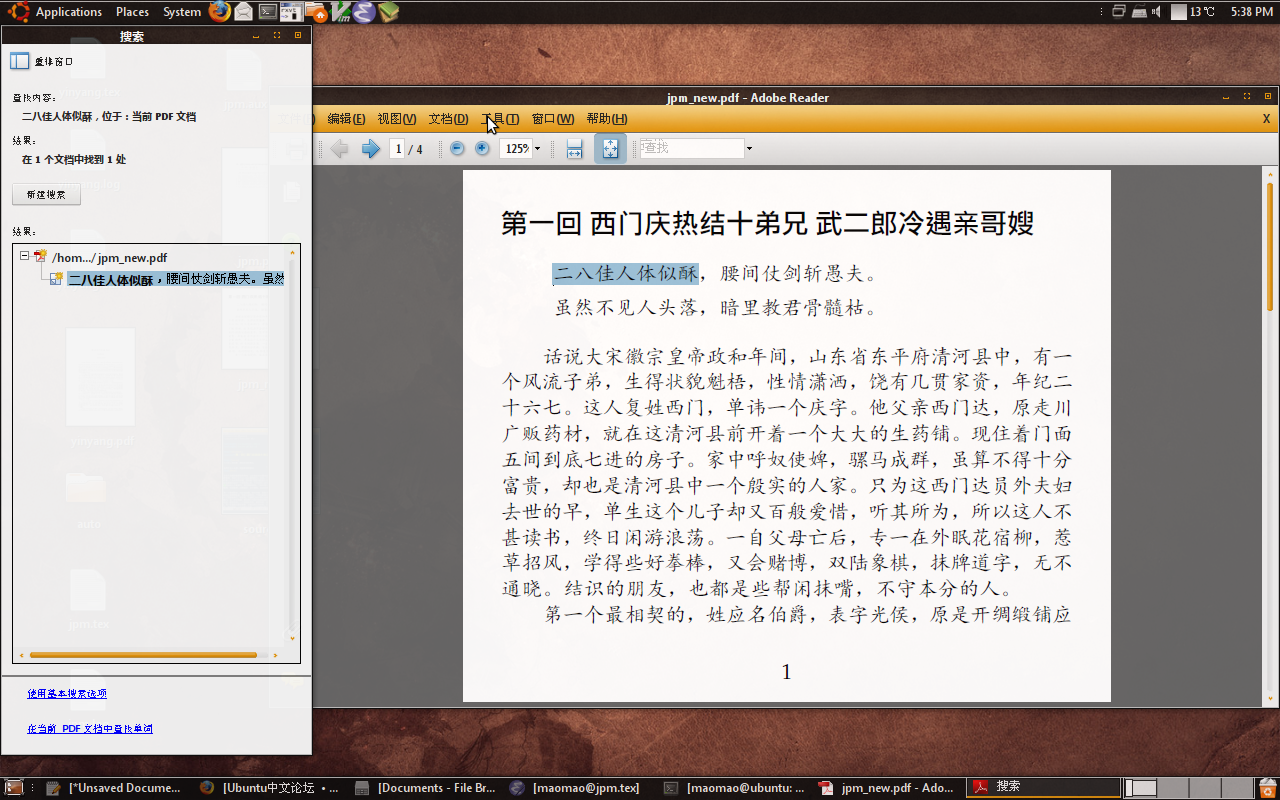1280x800 pixels.
Task: Open the 窗口(W) menu
Action: 553,119
